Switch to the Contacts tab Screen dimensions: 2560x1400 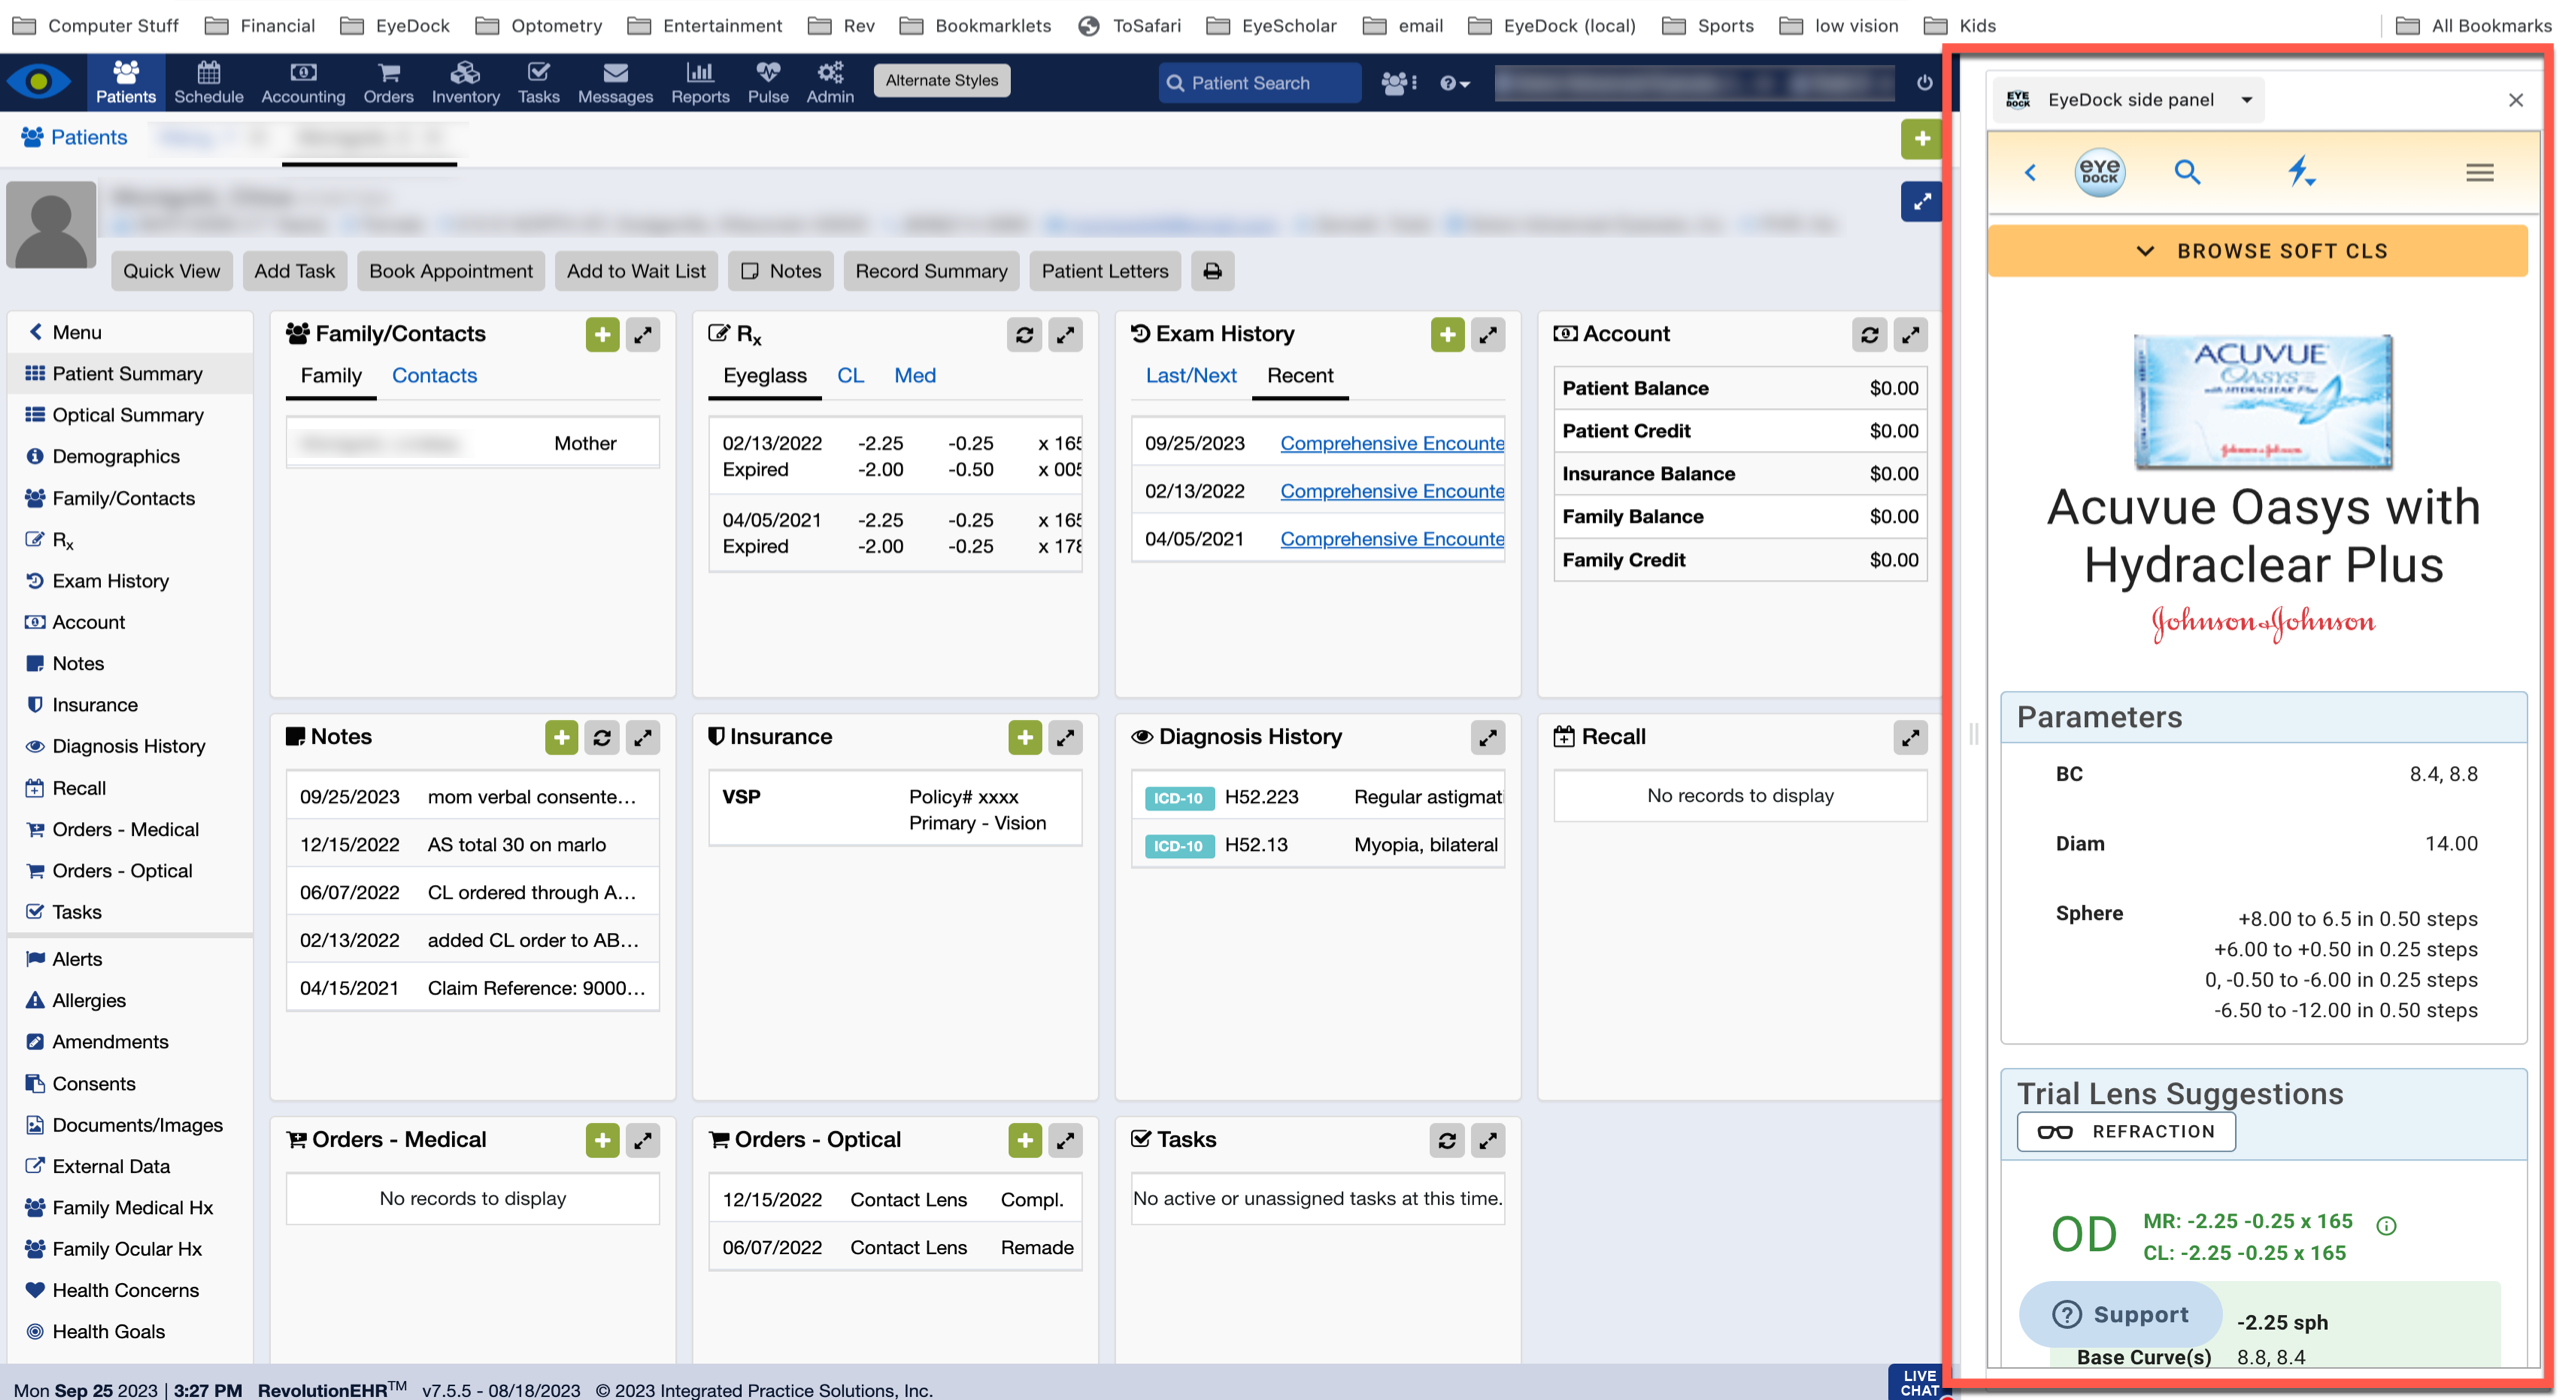pos(434,376)
